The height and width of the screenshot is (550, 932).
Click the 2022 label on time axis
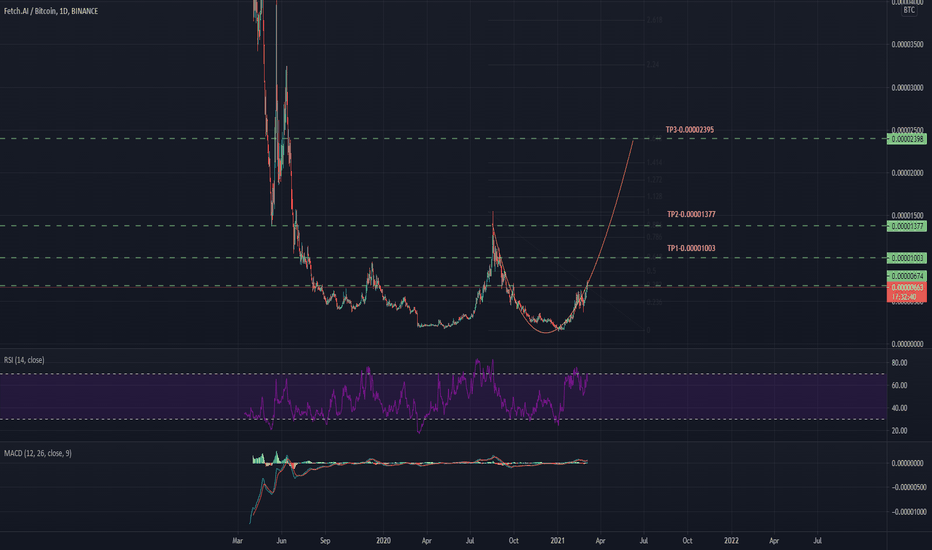731,540
